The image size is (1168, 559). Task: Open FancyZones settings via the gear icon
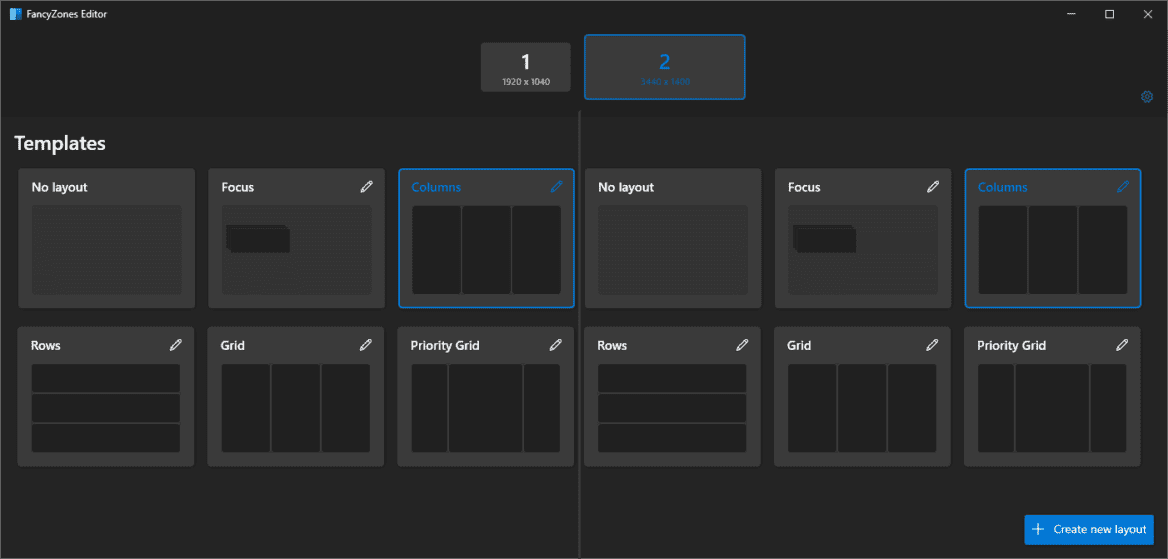pyautogui.click(x=1147, y=97)
